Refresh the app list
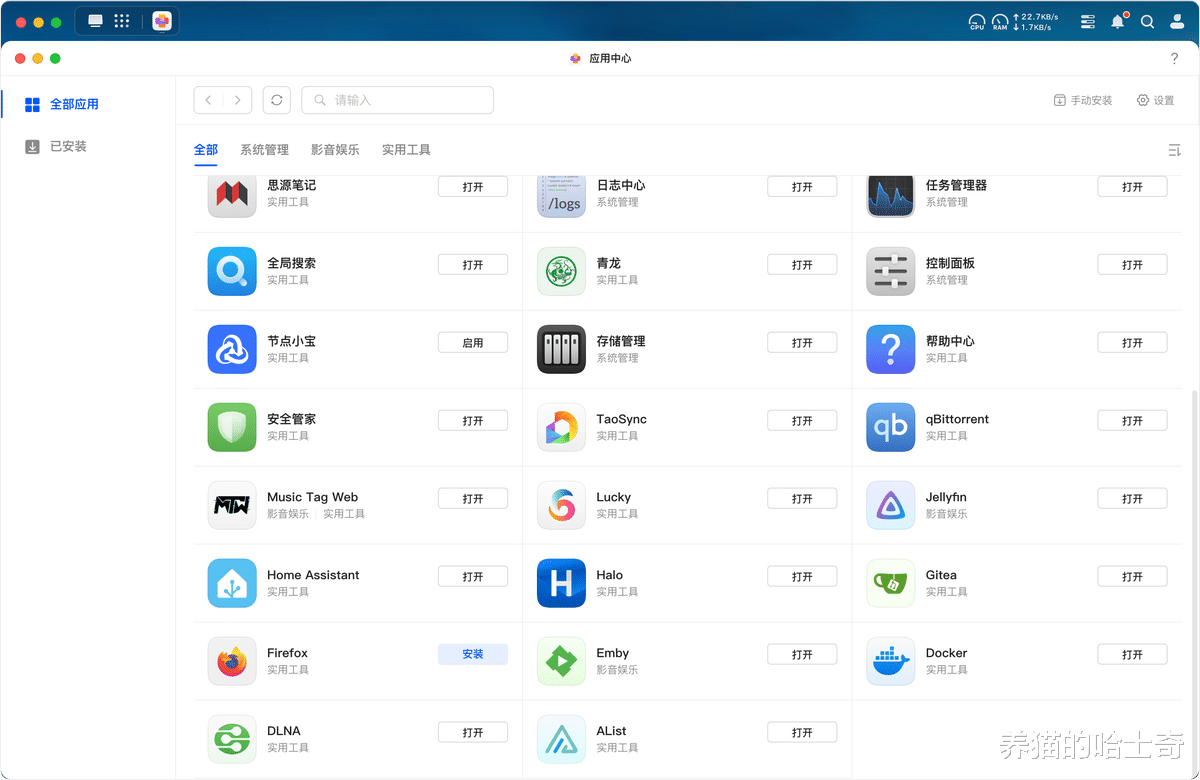1200x780 pixels. pyautogui.click(x=277, y=100)
